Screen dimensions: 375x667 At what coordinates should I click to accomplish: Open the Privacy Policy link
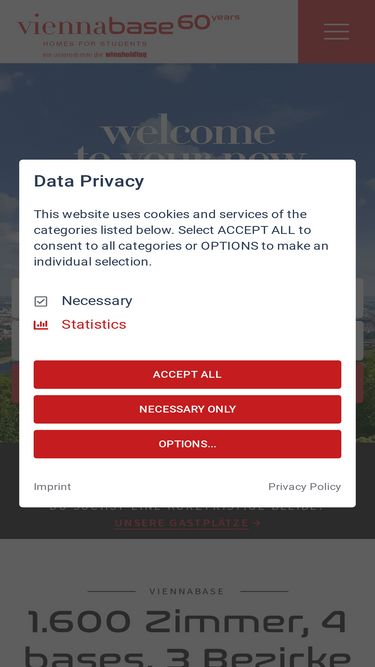point(304,487)
